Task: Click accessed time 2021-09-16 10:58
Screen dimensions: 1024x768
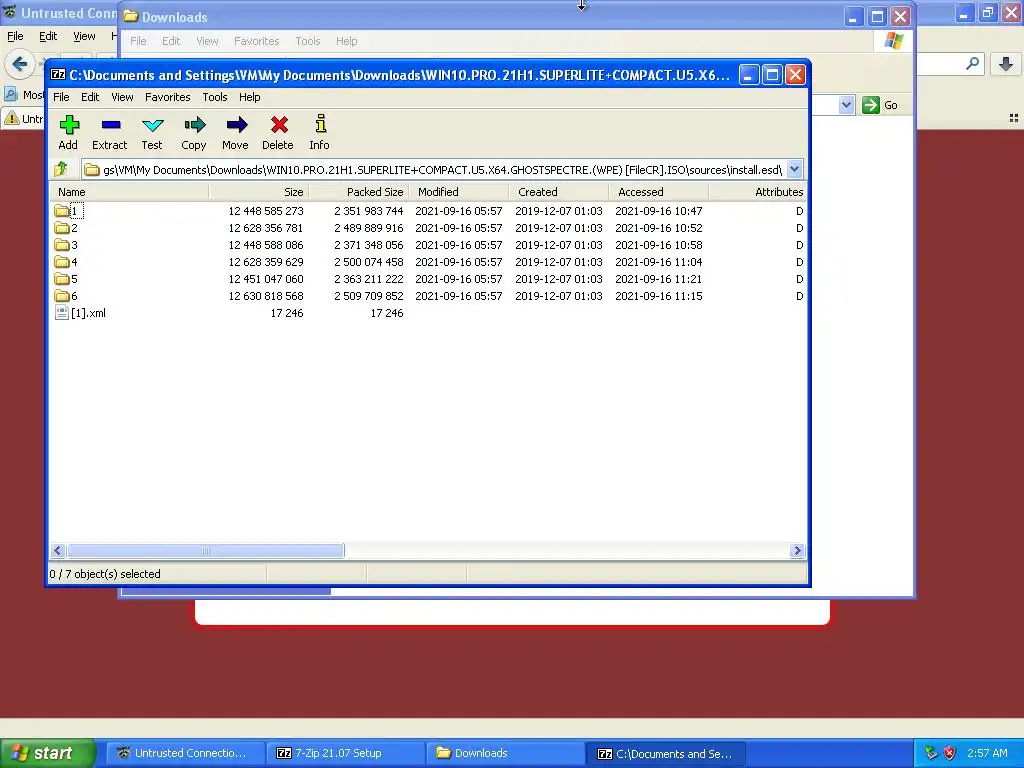Action: (658, 245)
